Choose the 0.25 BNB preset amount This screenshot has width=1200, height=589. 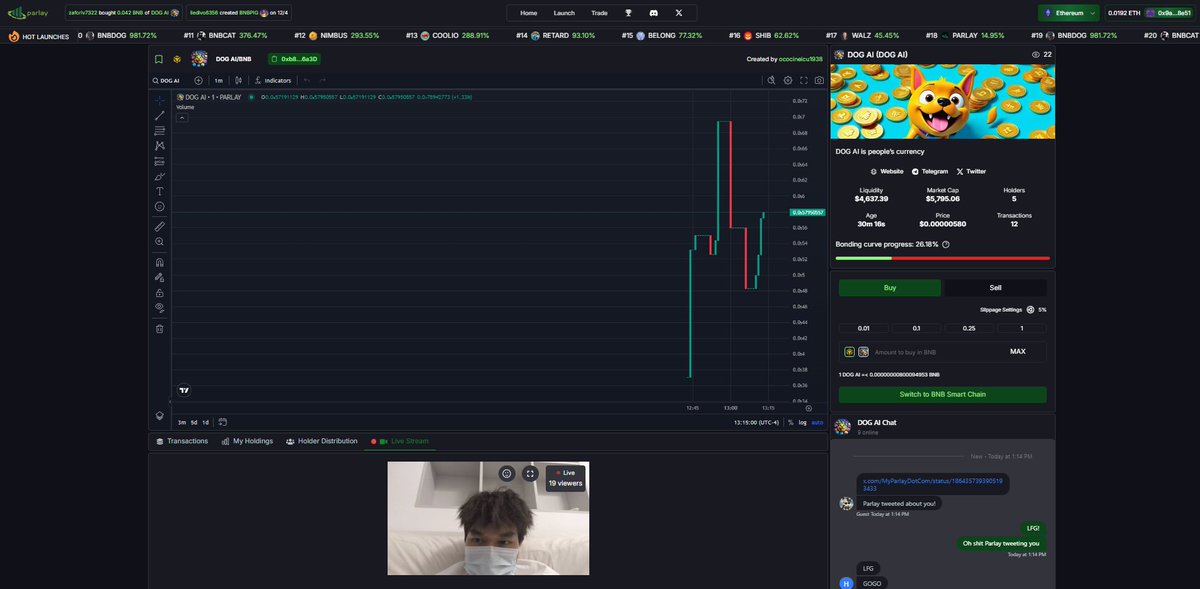(969, 328)
